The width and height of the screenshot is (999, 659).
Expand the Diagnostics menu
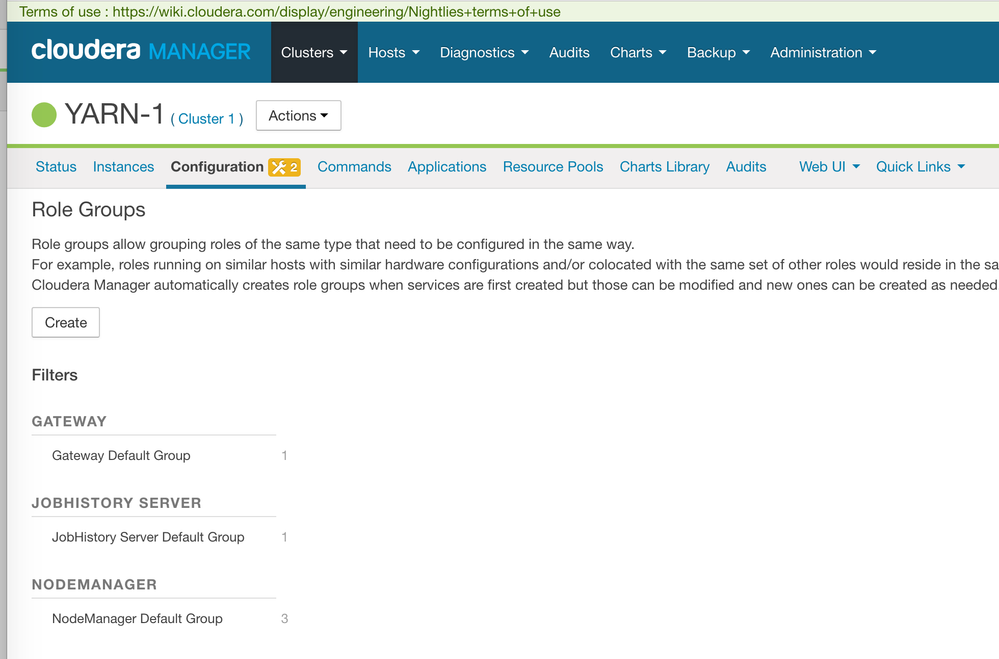[x=484, y=52]
